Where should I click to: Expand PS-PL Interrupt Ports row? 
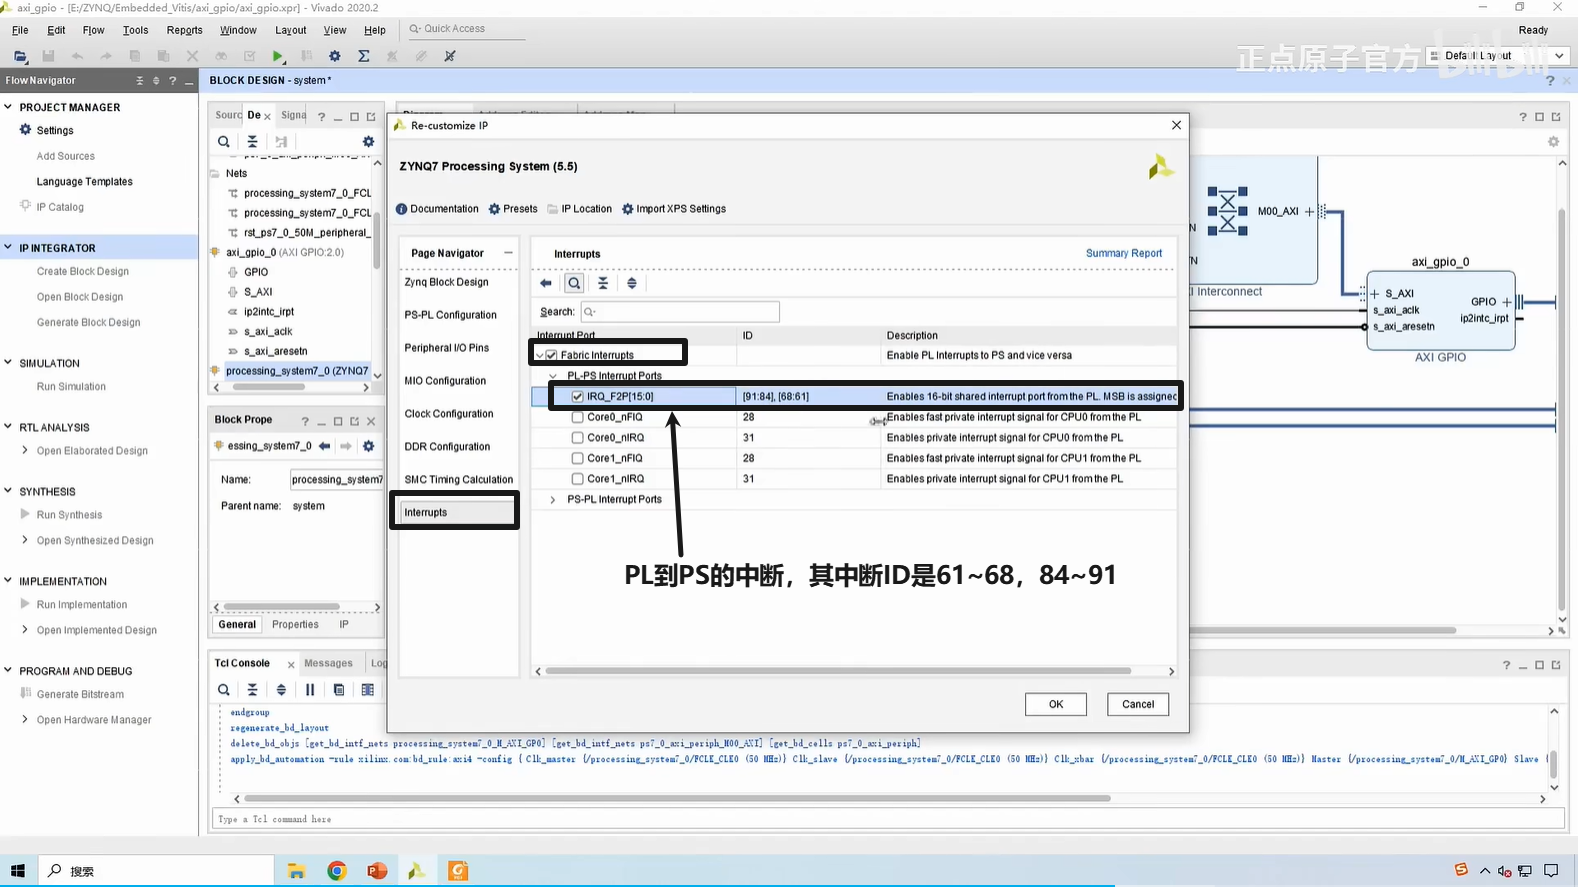pyautogui.click(x=553, y=499)
